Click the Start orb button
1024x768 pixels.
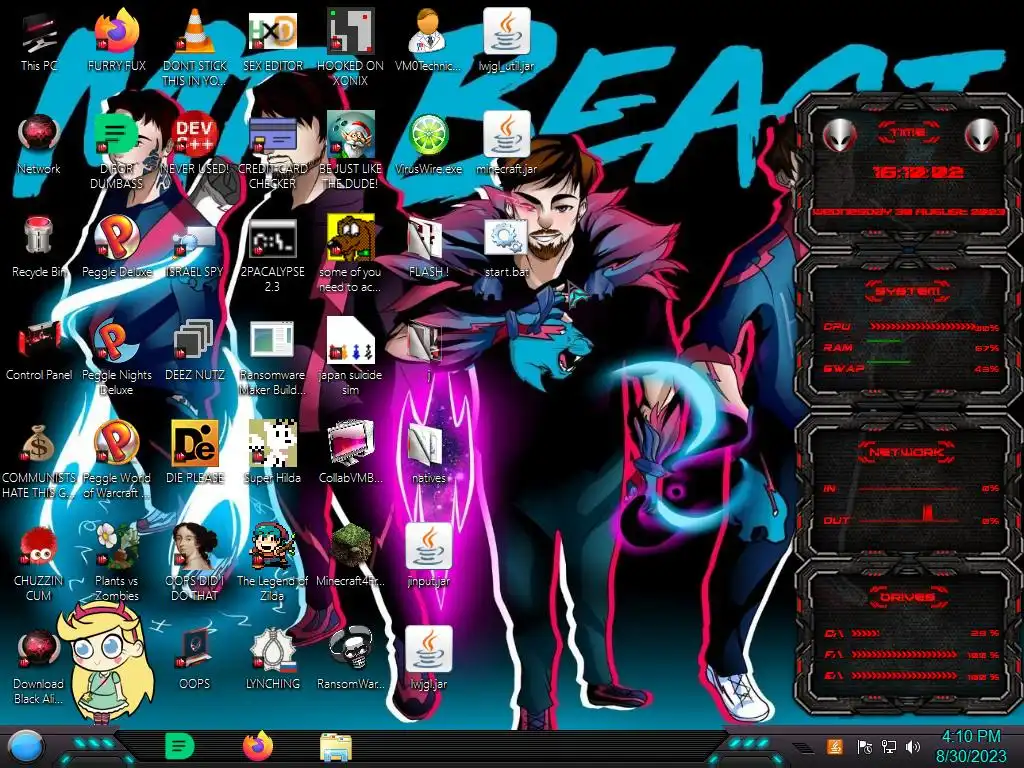tap(26, 748)
